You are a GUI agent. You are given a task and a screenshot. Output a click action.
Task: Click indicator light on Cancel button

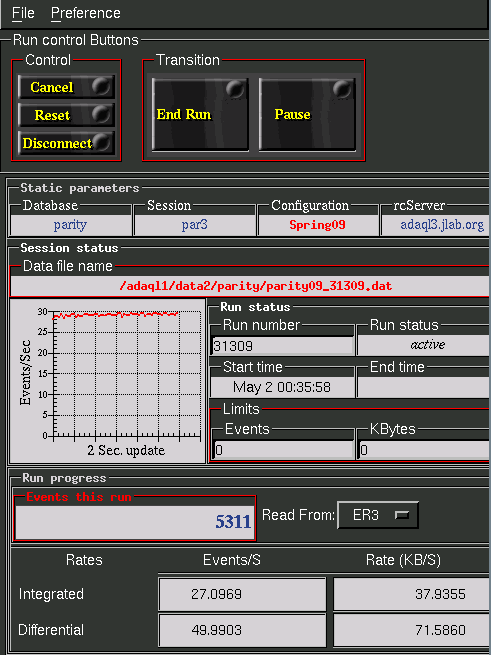click(101, 86)
